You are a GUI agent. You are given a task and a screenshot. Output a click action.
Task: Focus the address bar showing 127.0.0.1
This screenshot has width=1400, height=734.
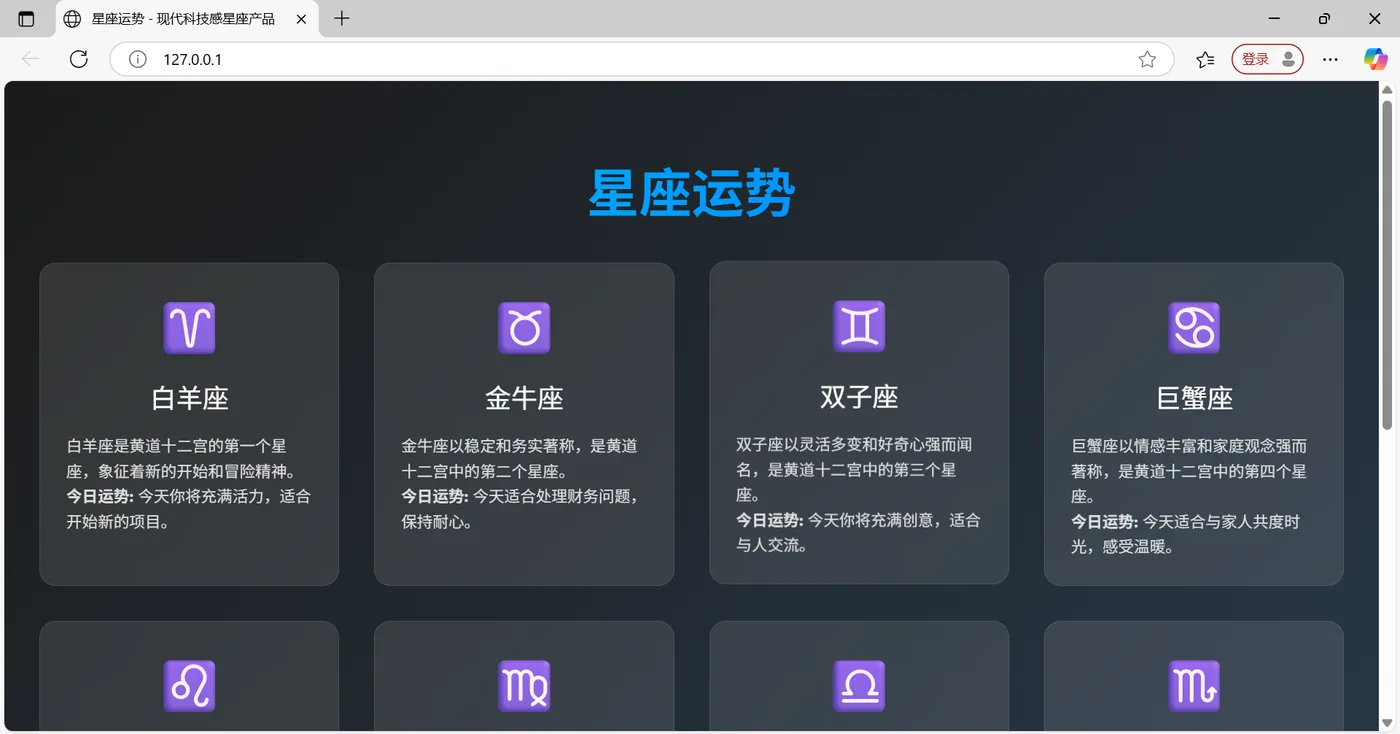click(640, 59)
